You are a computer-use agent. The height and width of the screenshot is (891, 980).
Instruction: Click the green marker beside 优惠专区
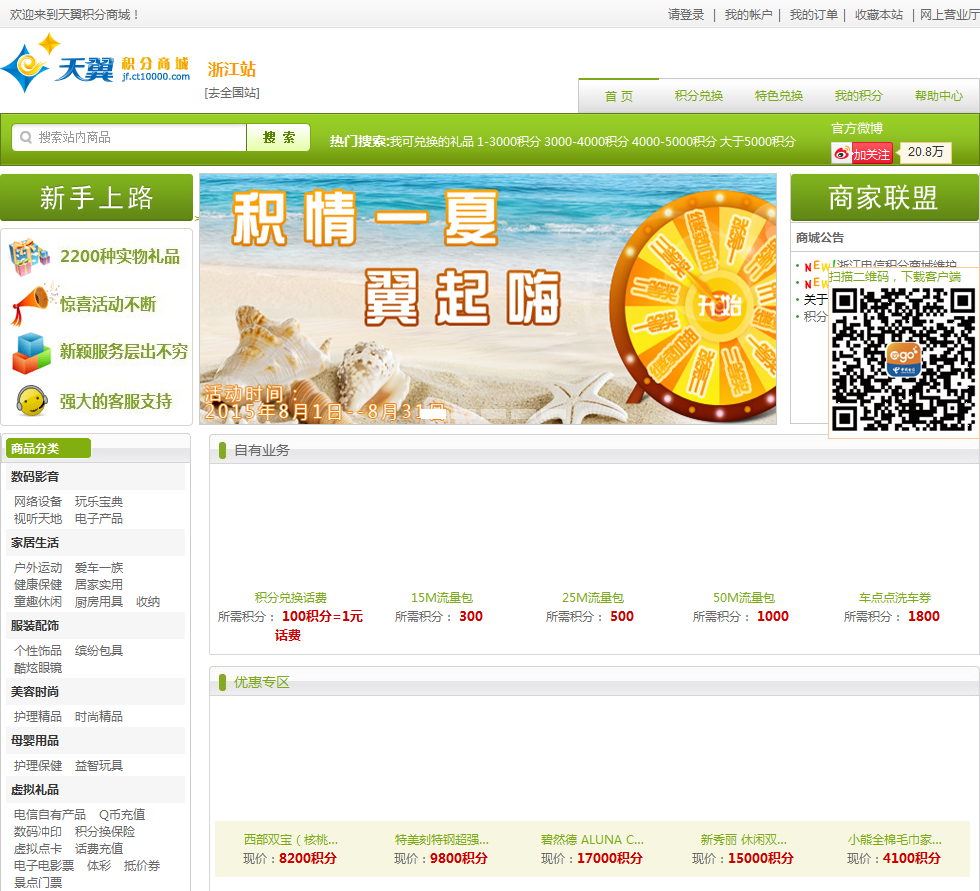pos(222,682)
